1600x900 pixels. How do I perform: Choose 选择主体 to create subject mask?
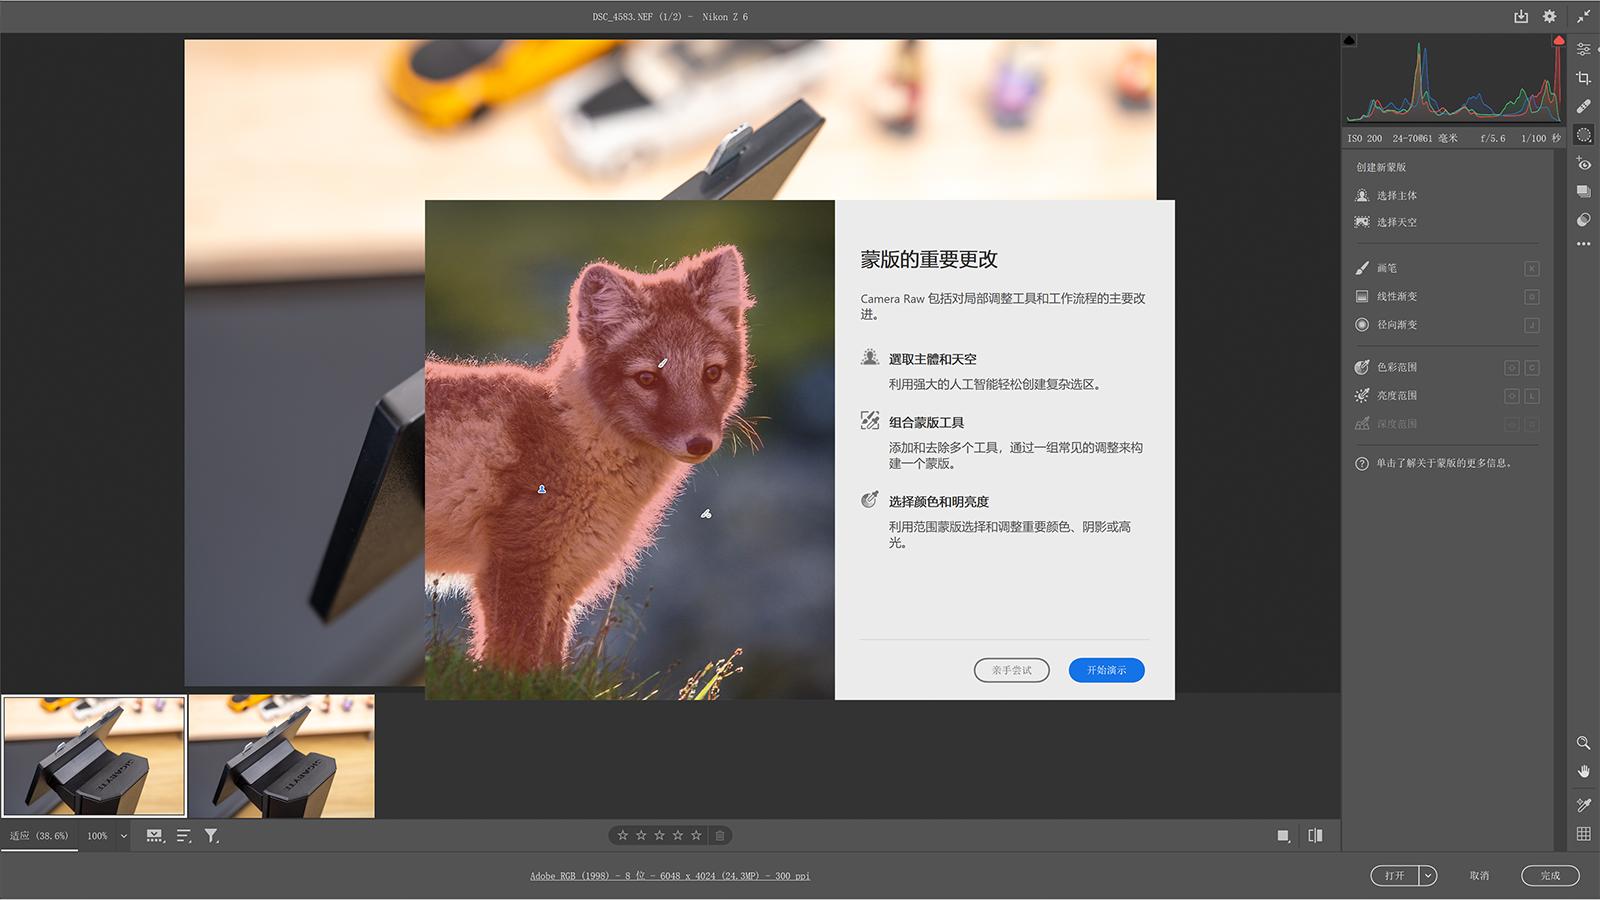[1396, 196]
